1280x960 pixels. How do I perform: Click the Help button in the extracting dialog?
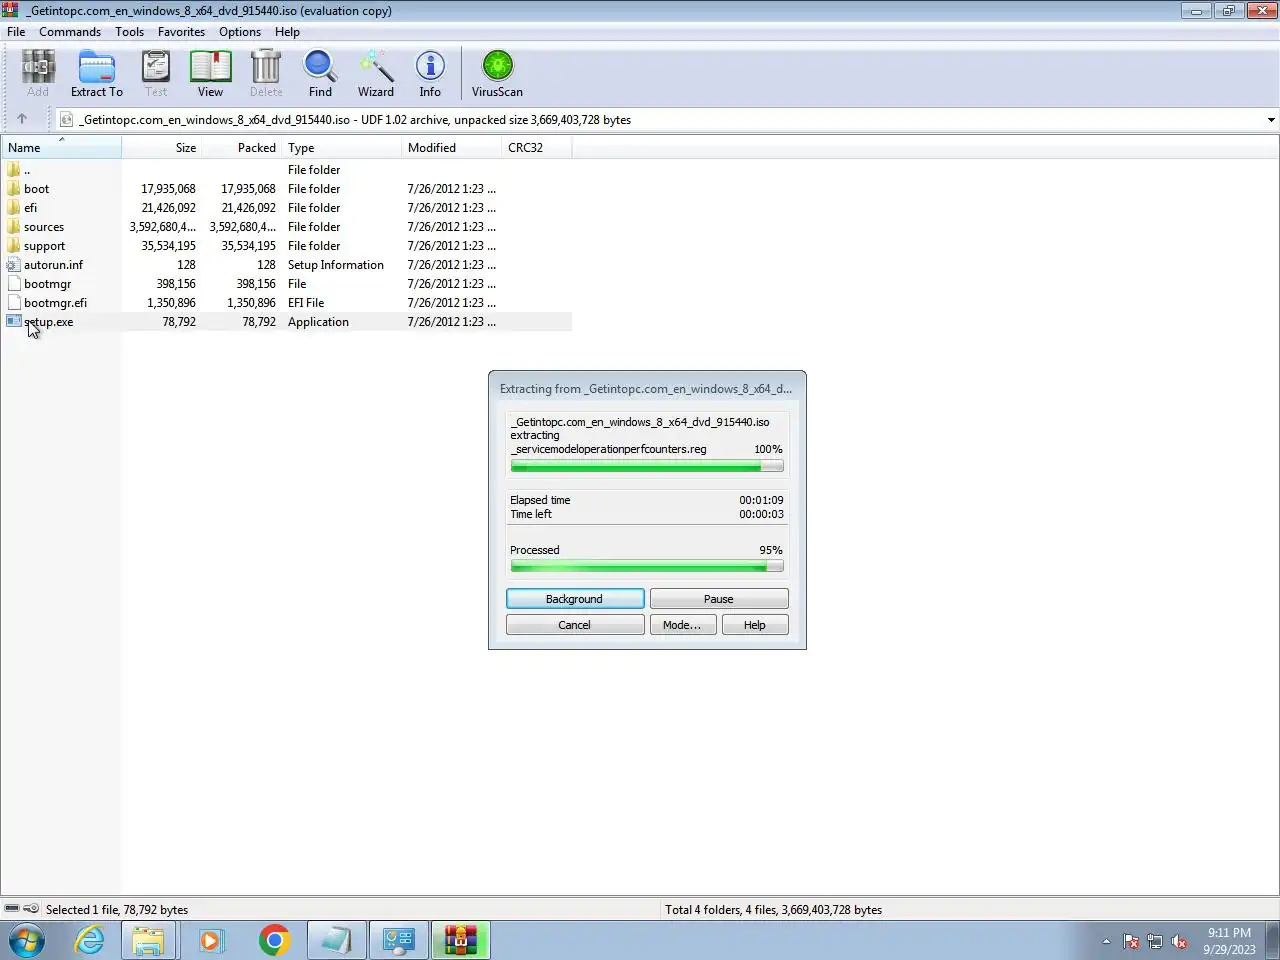tap(755, 625)
